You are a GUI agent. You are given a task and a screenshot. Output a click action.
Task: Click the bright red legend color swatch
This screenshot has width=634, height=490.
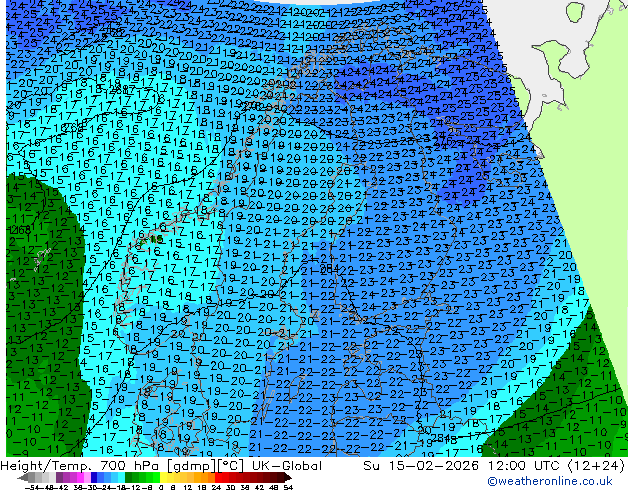pyautogui.click(x=219, y=478)
